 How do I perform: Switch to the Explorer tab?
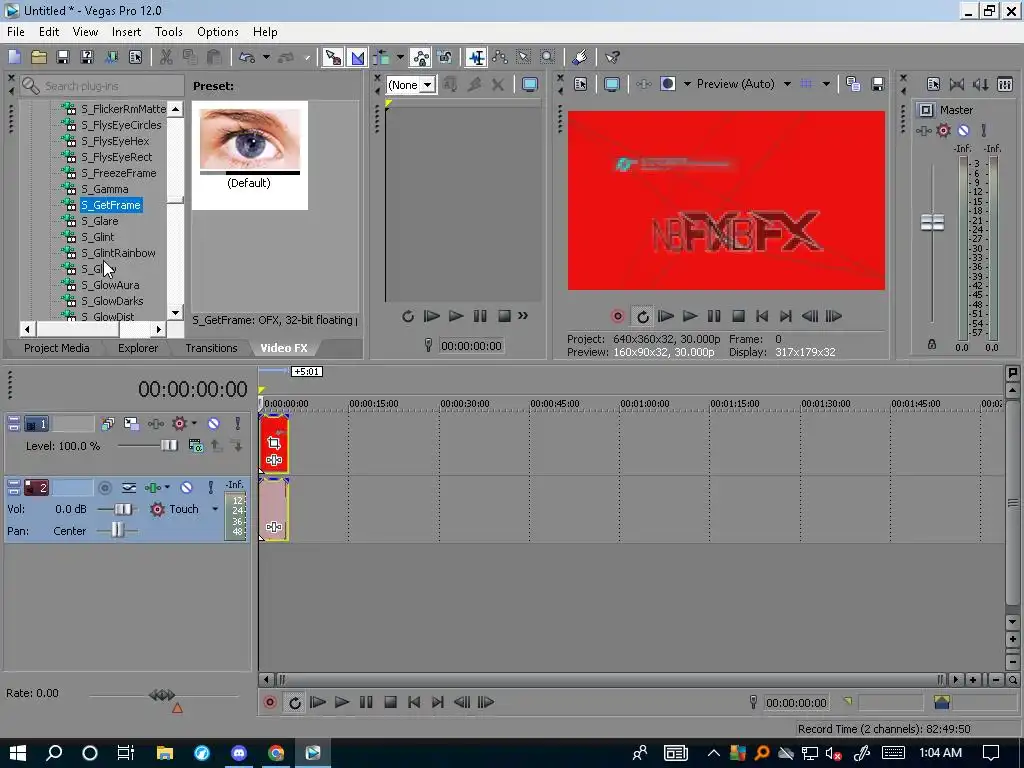(138, 348)
